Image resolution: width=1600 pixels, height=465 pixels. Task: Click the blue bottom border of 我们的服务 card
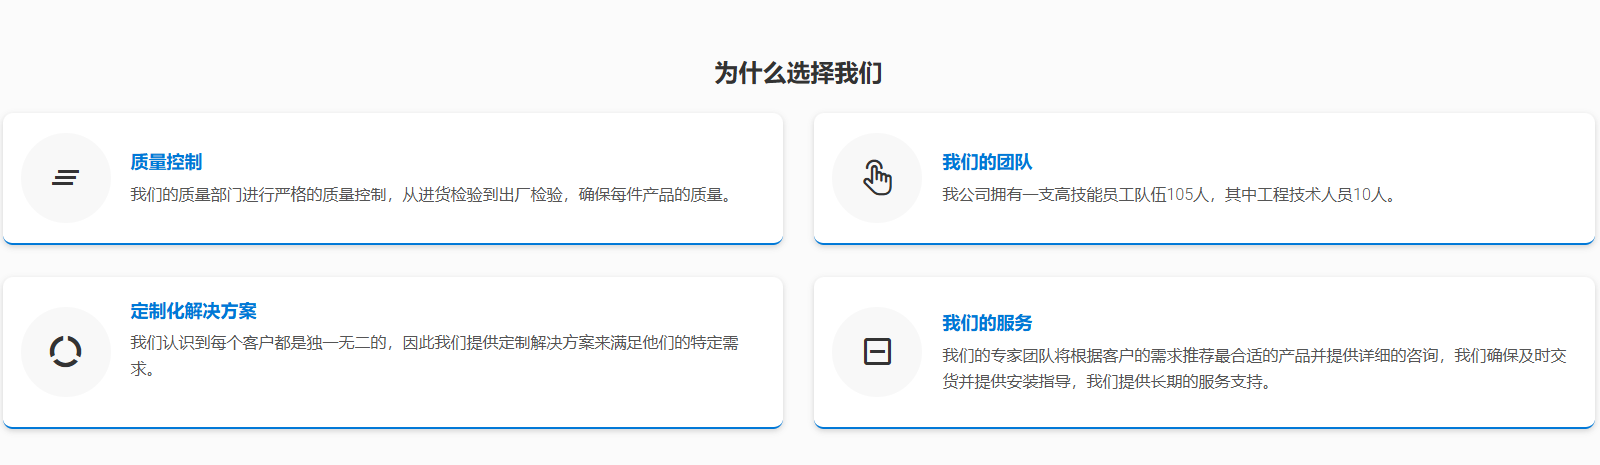(x=1204, y=427)
